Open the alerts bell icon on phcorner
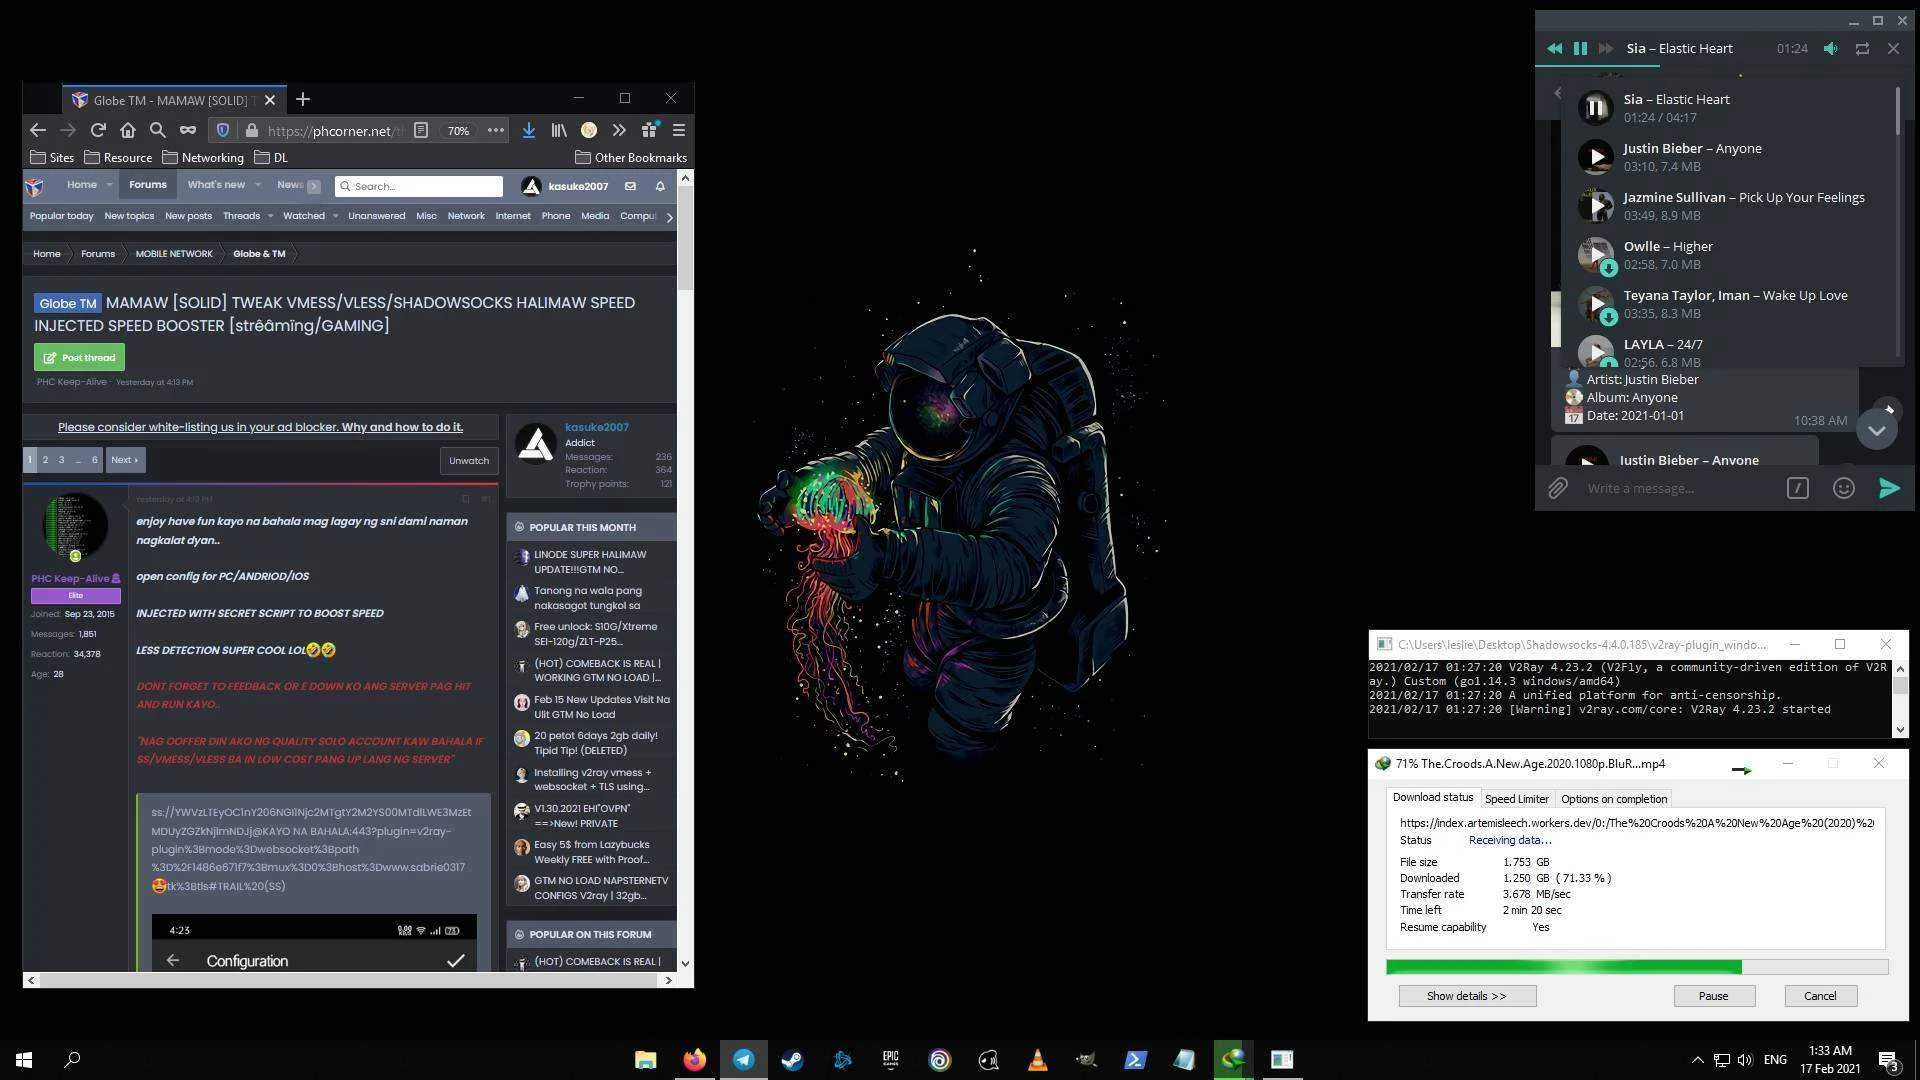Viewport: 1920px width, 1080px height. [x=660, y=186]
